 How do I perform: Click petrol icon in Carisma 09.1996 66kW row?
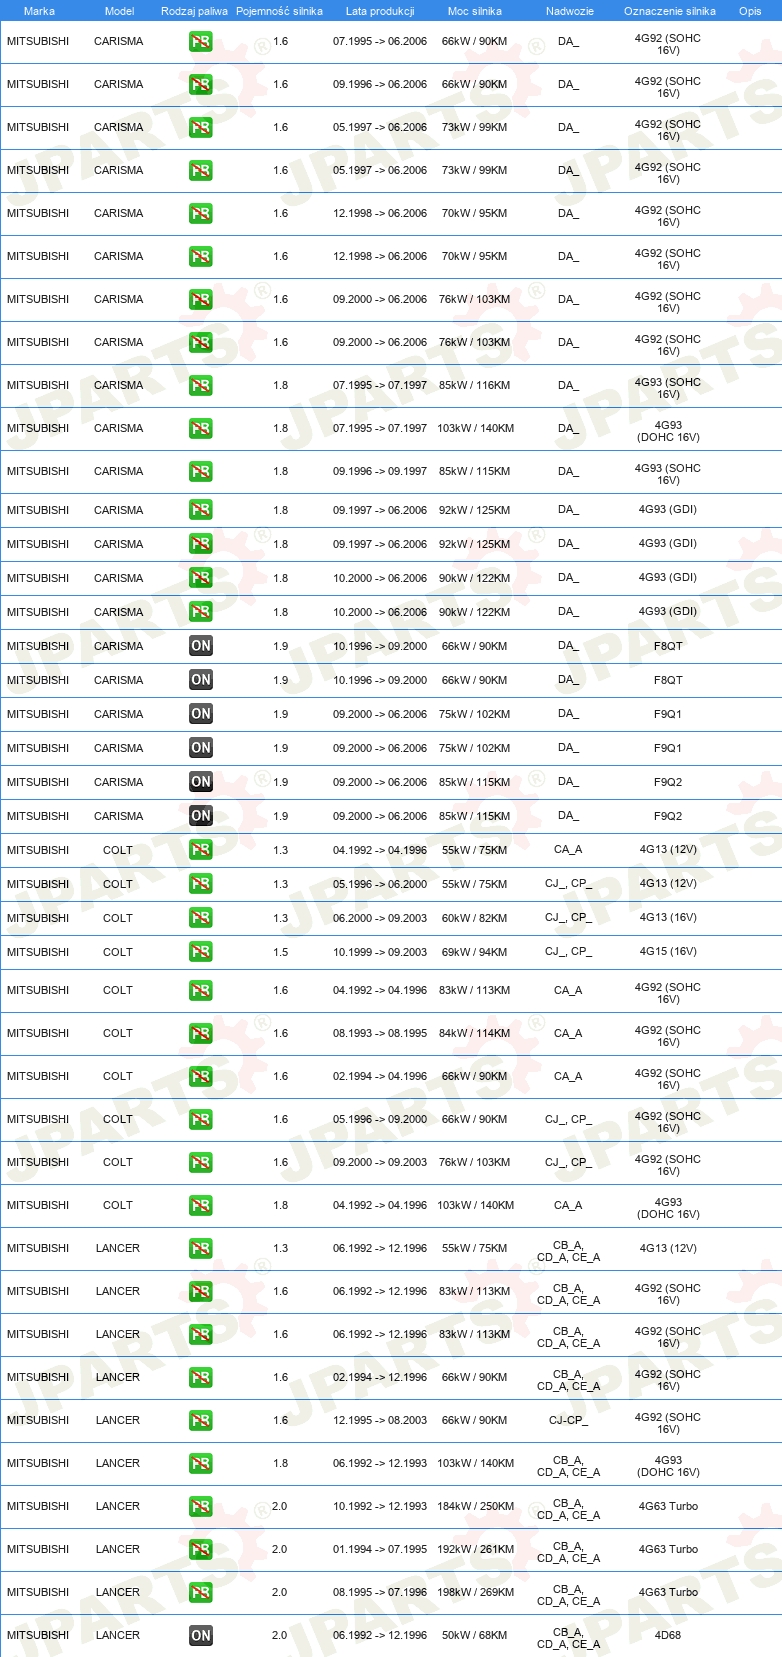click(x=201, y=85)
